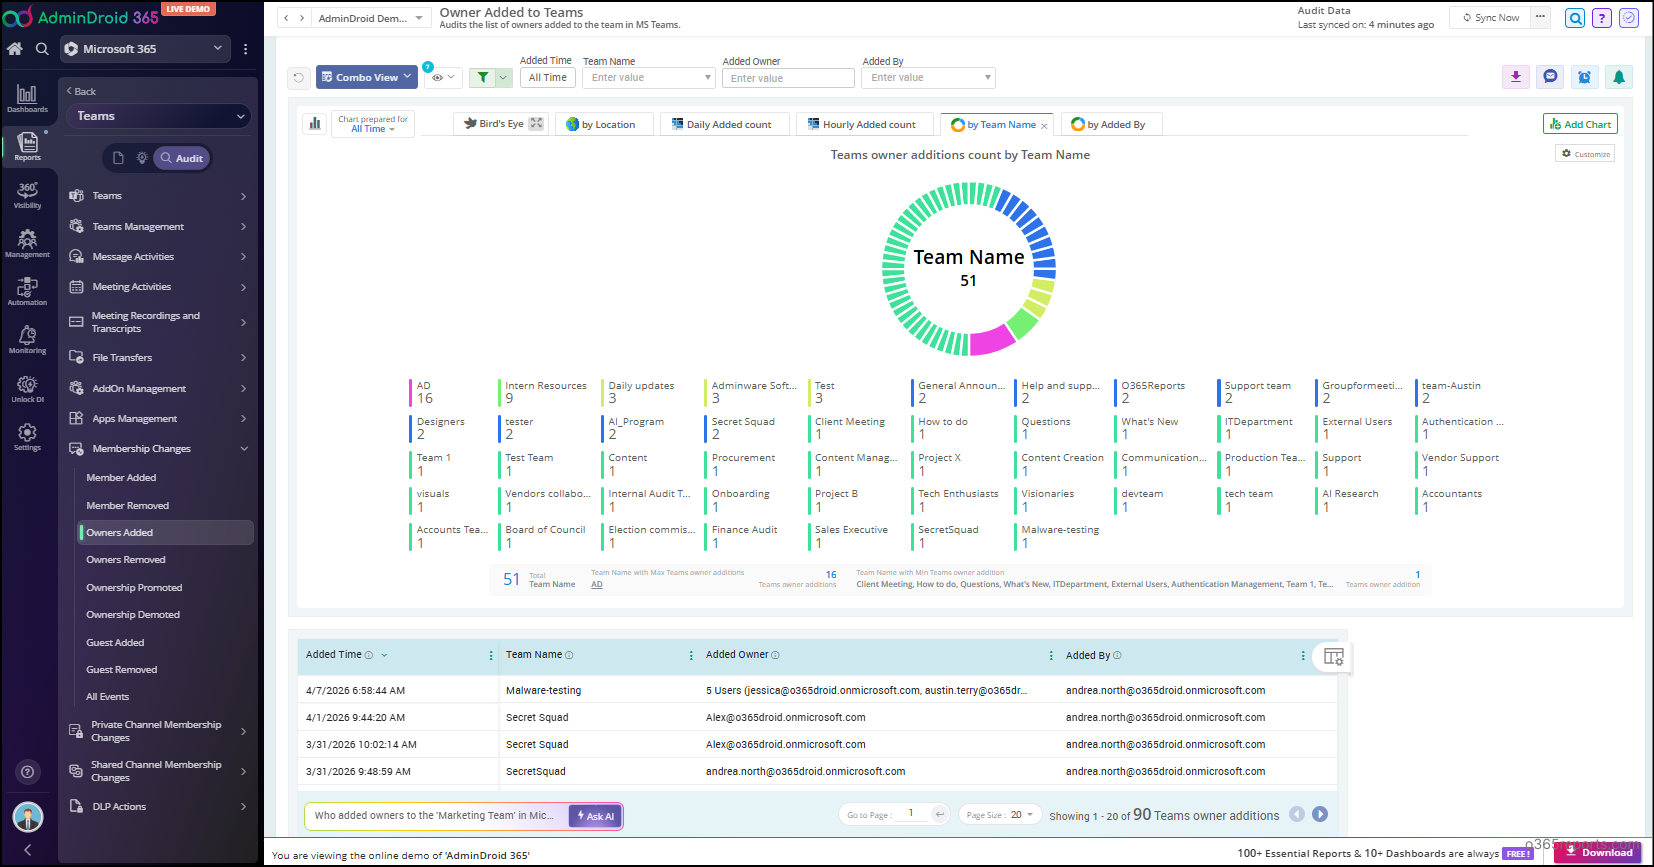Open the Automation section
Image resolution: width=1654 pixels, height=867 pixels.
point(27,291)
